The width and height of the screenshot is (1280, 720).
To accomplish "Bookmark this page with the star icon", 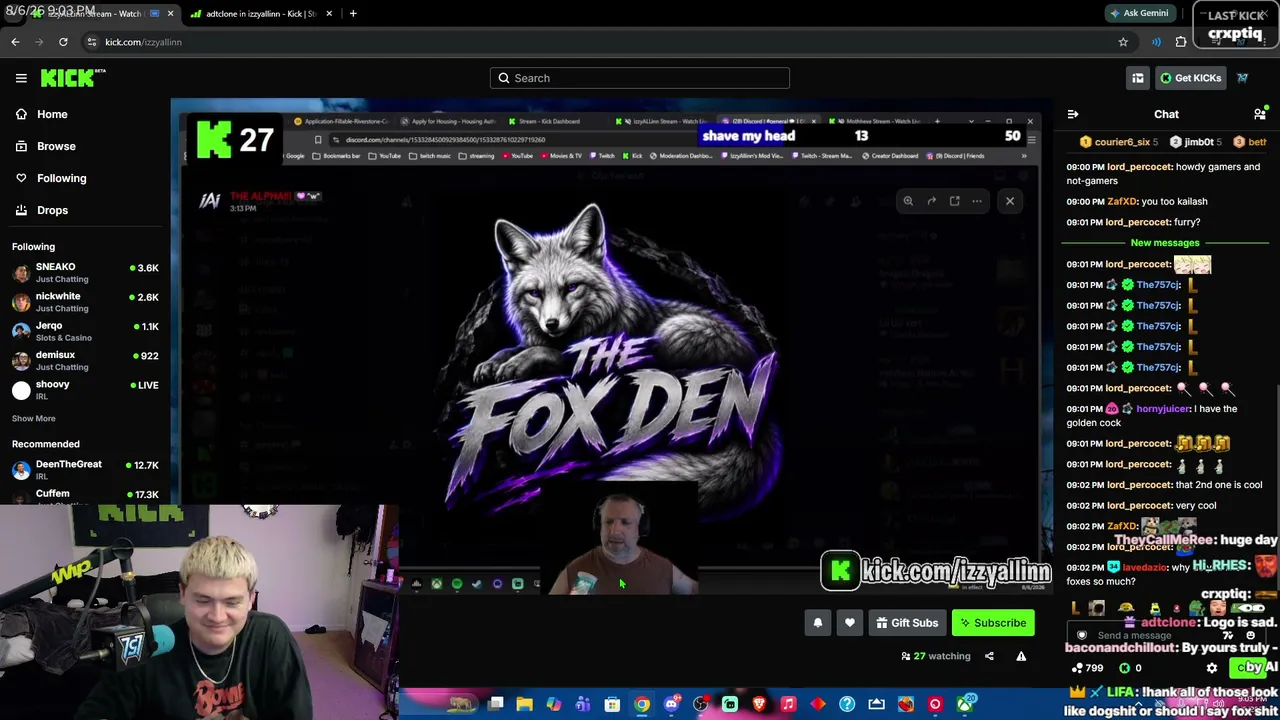I will point(1123,42).
